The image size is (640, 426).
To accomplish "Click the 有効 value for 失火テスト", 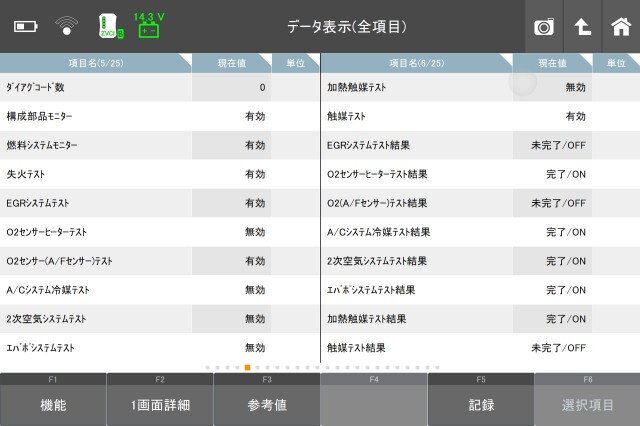I will (x=255, y=174).
